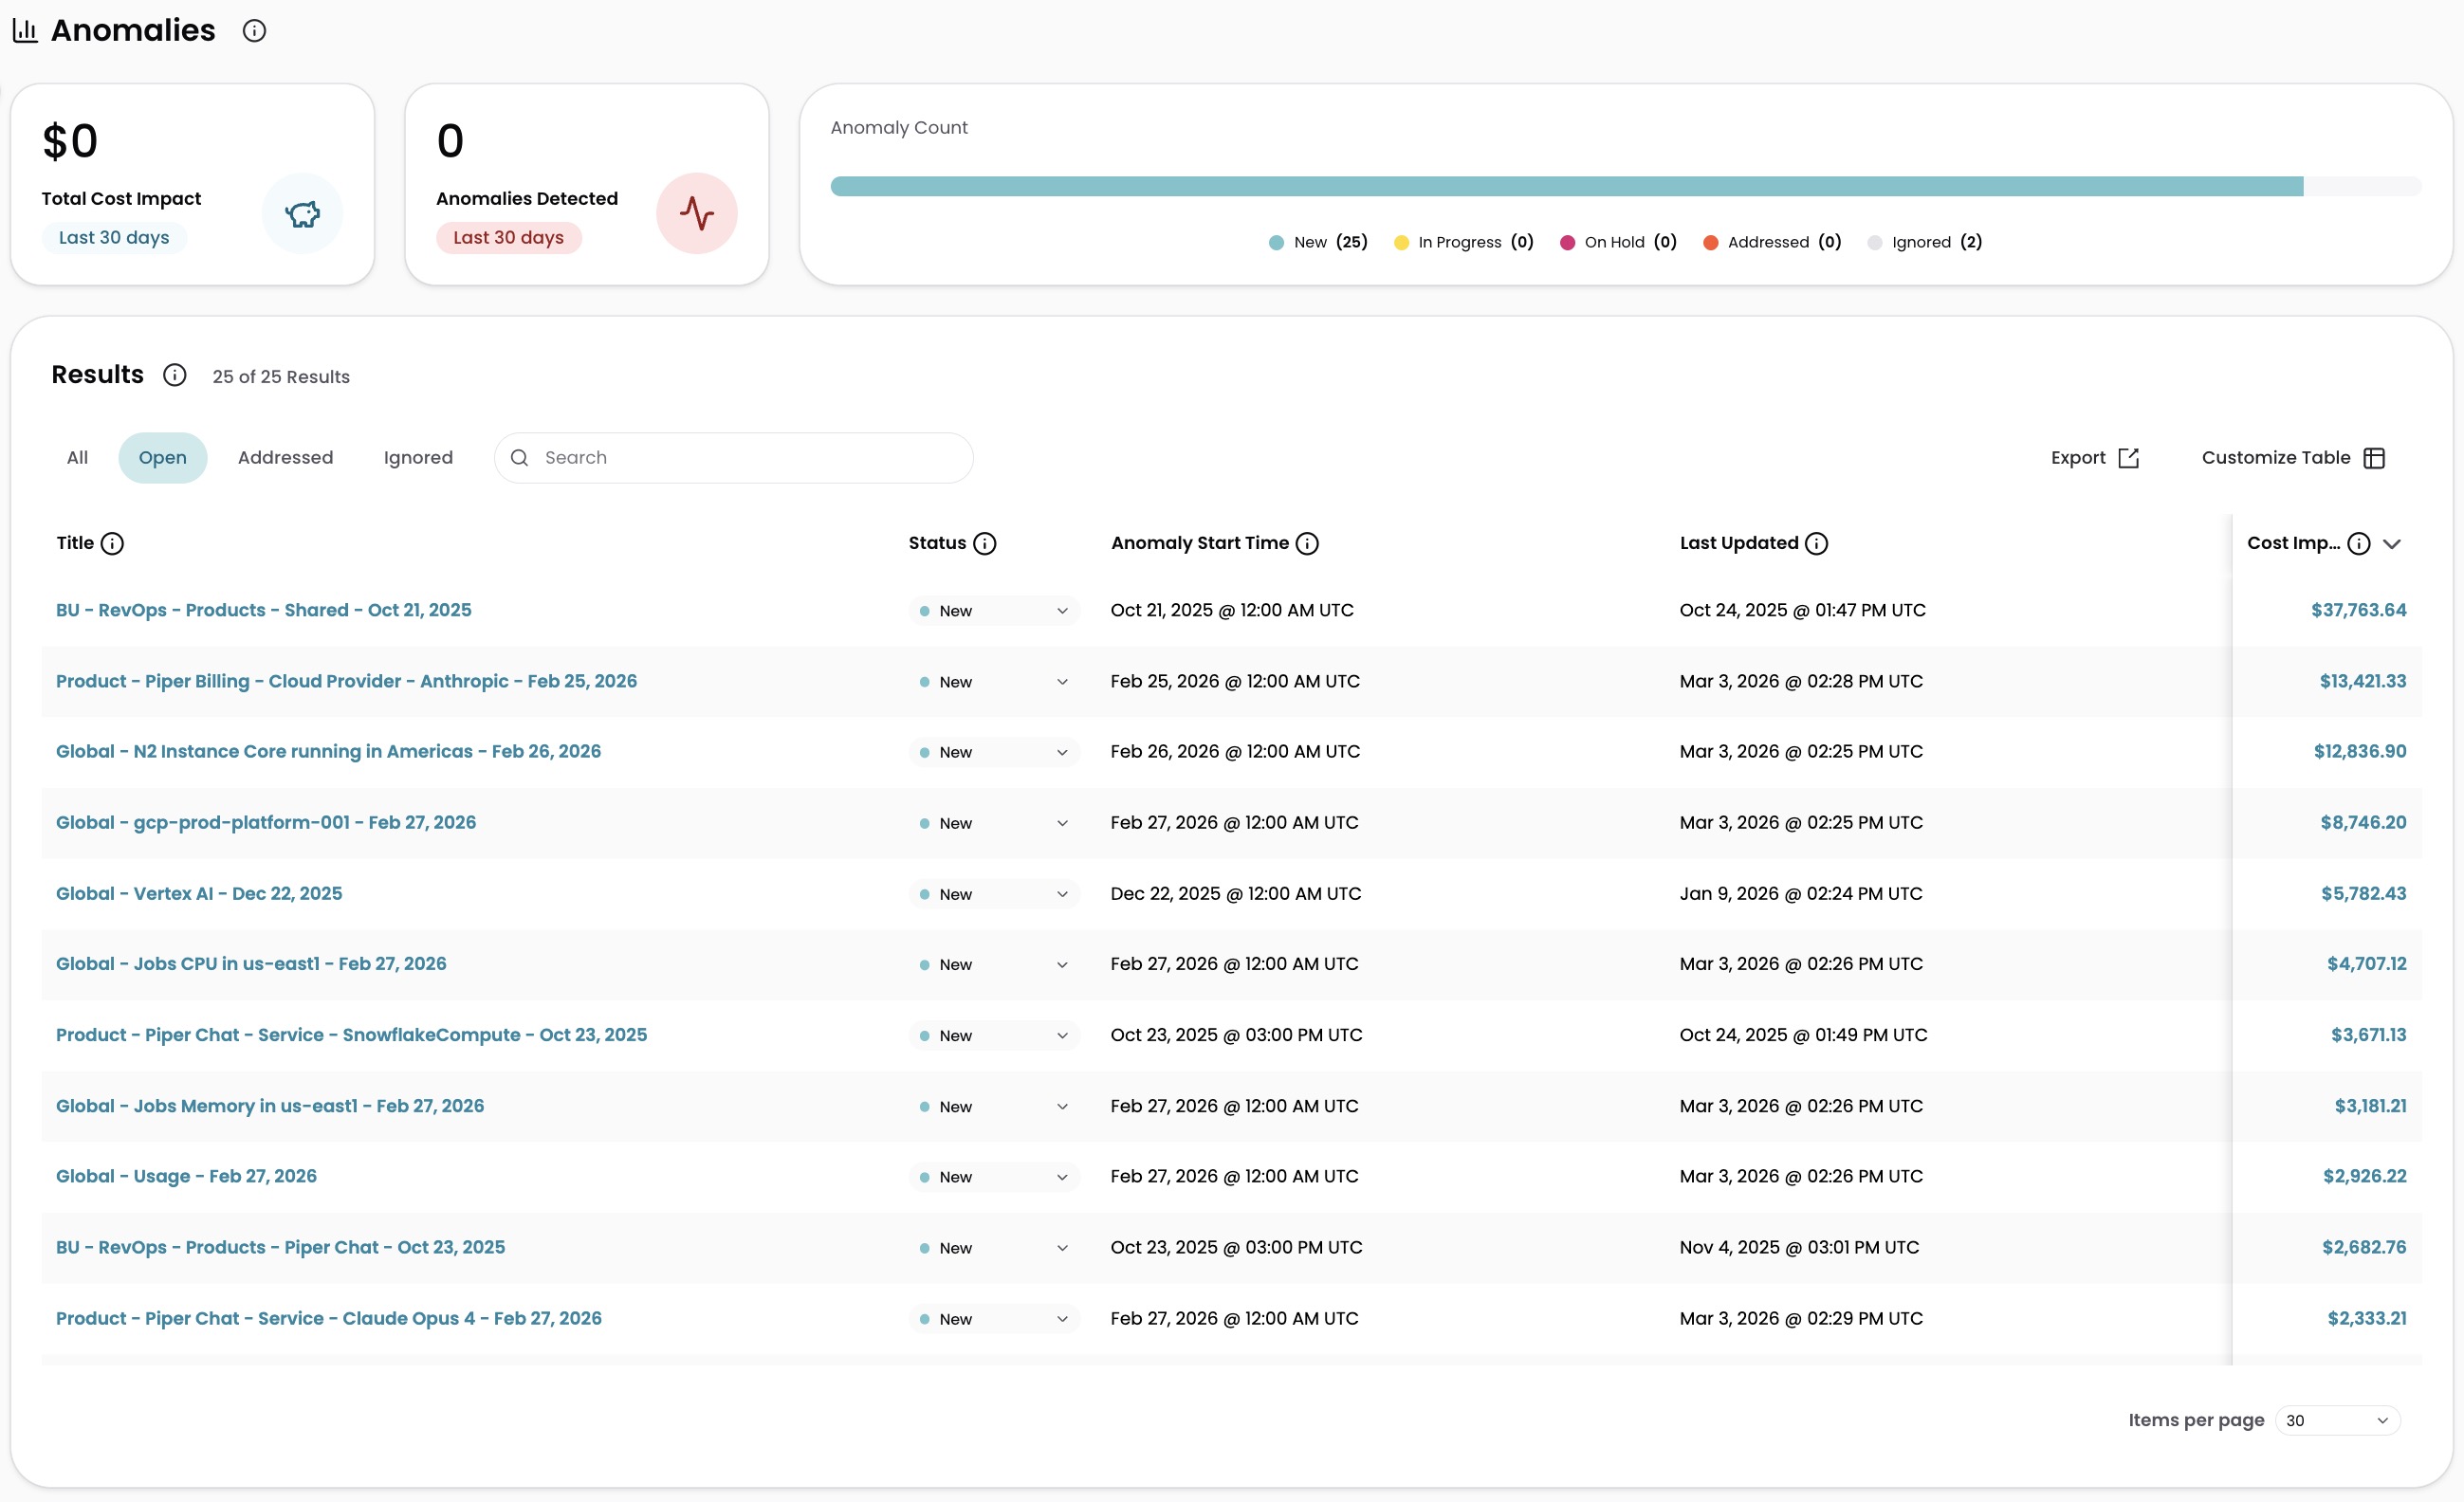
Task: Click the In Progress (0) legend swatch
Action: (1401, 242)
